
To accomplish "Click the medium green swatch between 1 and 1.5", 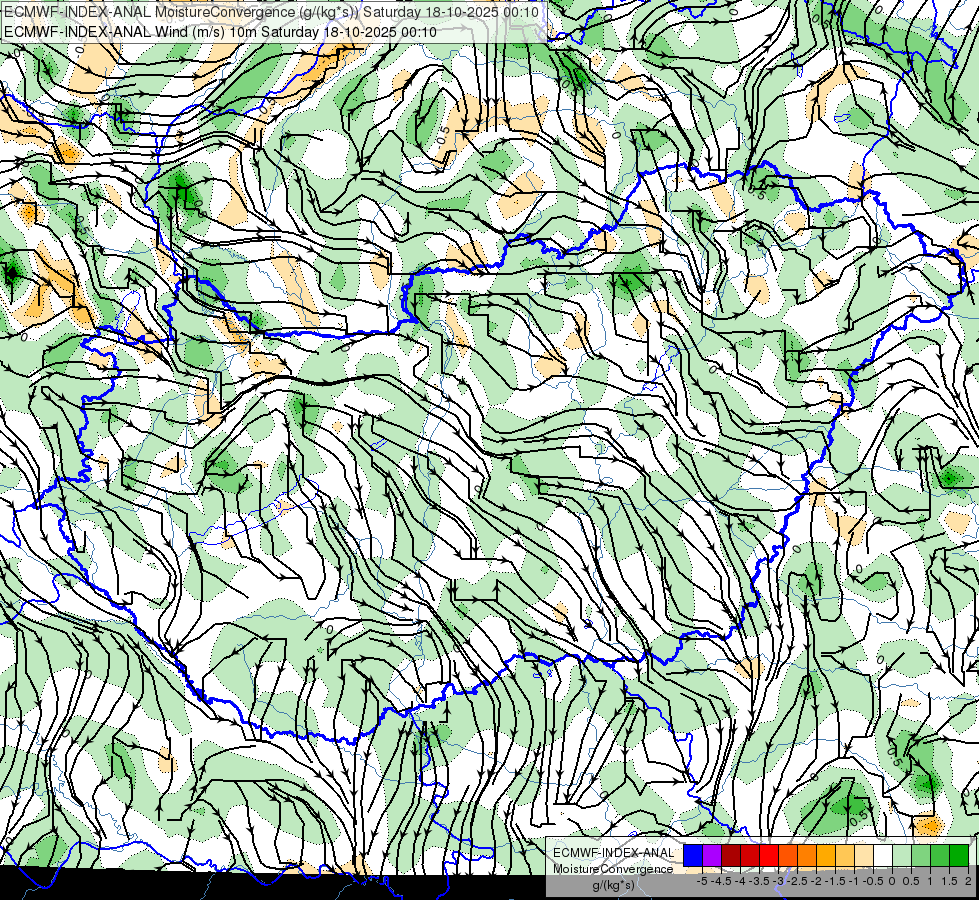I will pyautogui.click(x=940, y=855).
